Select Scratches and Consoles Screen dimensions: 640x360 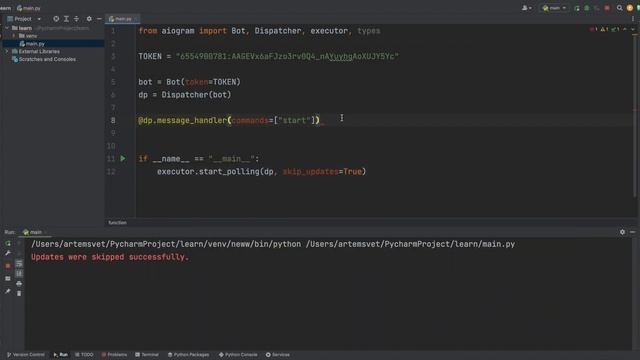[x=47, y=59]
